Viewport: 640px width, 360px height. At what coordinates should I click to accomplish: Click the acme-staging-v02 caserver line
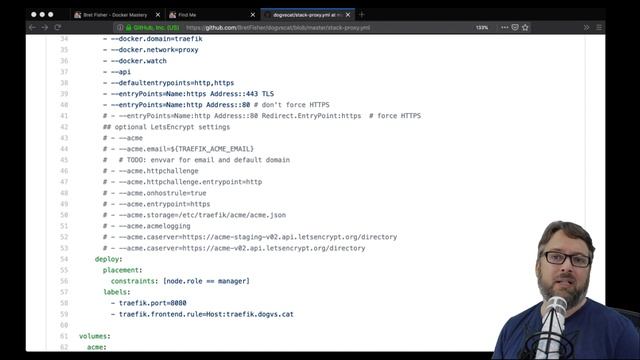[250, 237]
